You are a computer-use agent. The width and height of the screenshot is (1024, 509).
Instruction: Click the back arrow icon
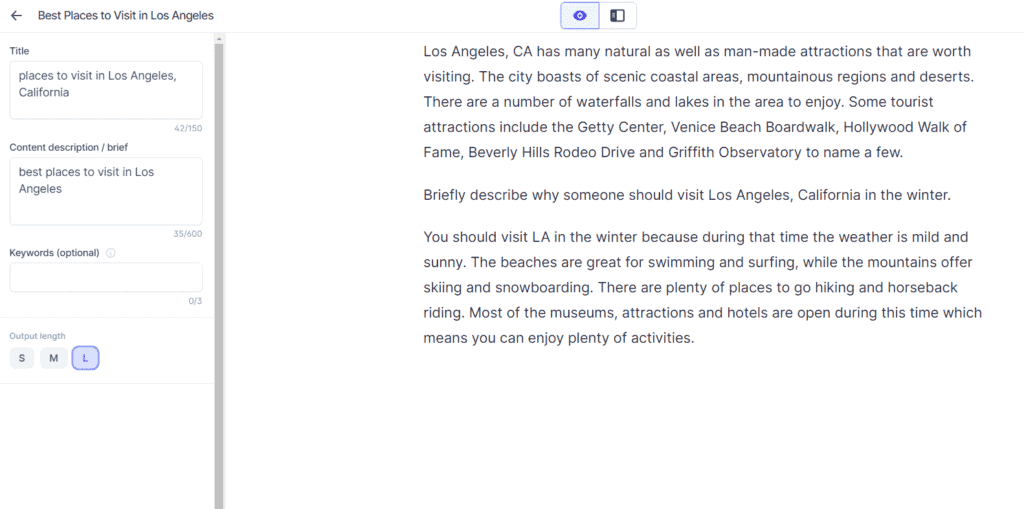point(16,16)
